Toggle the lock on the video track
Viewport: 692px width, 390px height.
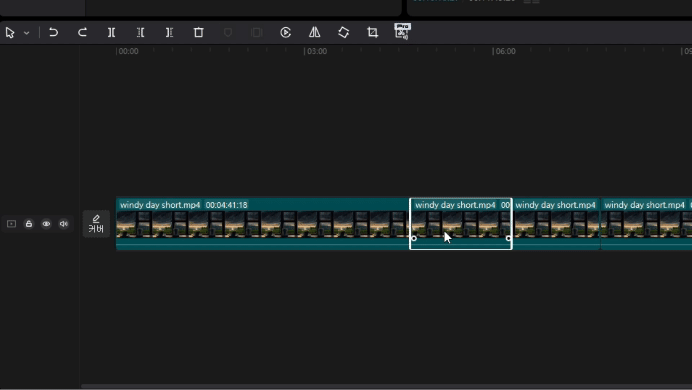(29, 224)
